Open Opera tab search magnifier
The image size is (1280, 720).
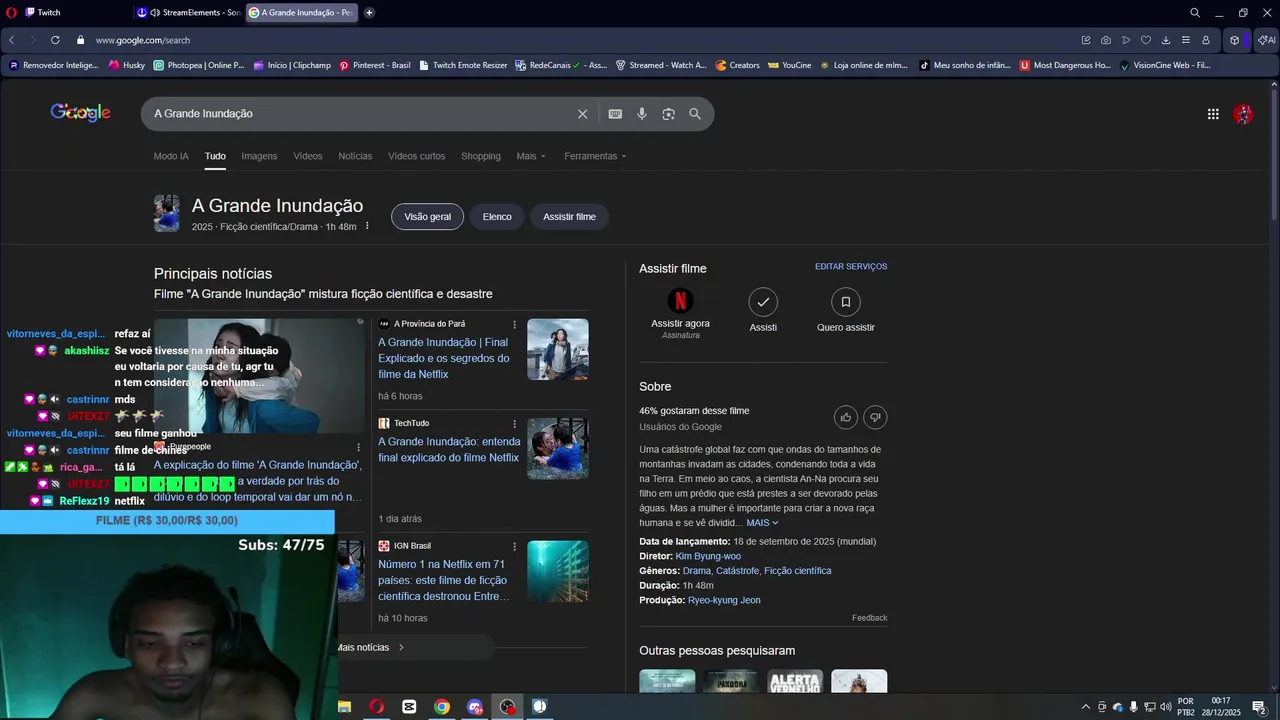[x=1195, y=13]
